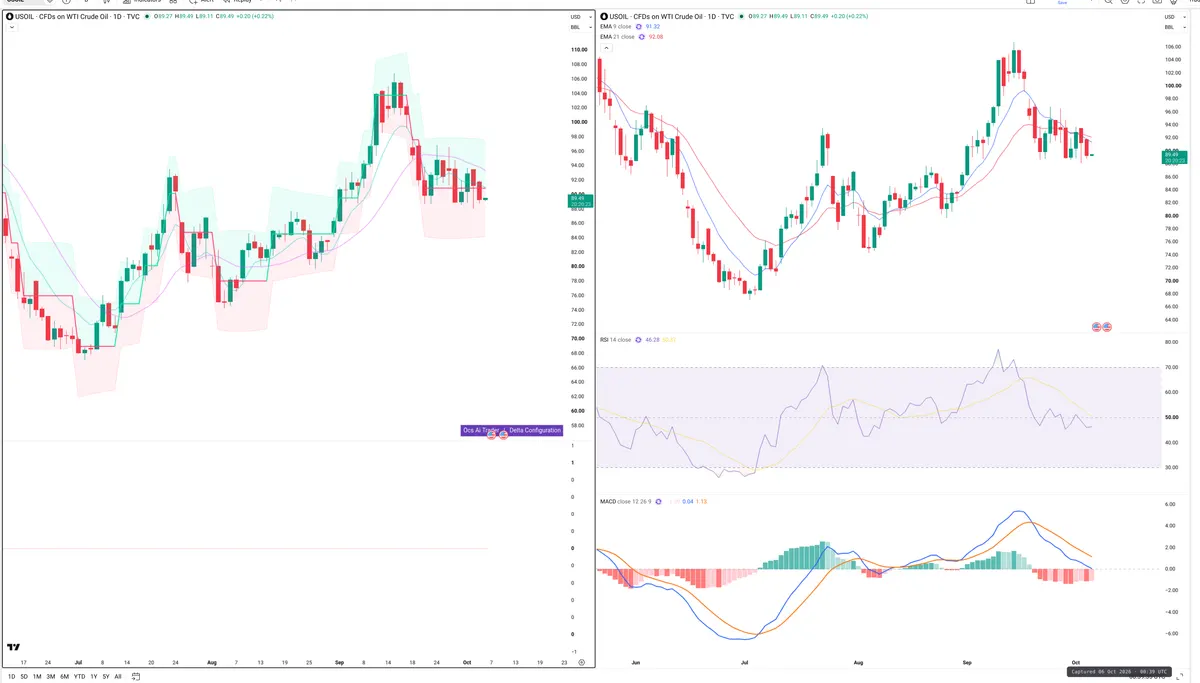Click RSI value 46.28
The width and height of the screenshot is (1200, 683).
[x=654, y=340]
